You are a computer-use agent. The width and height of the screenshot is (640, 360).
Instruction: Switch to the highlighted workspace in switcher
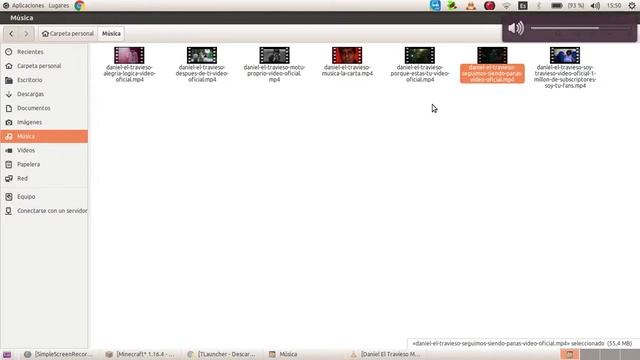569,354
